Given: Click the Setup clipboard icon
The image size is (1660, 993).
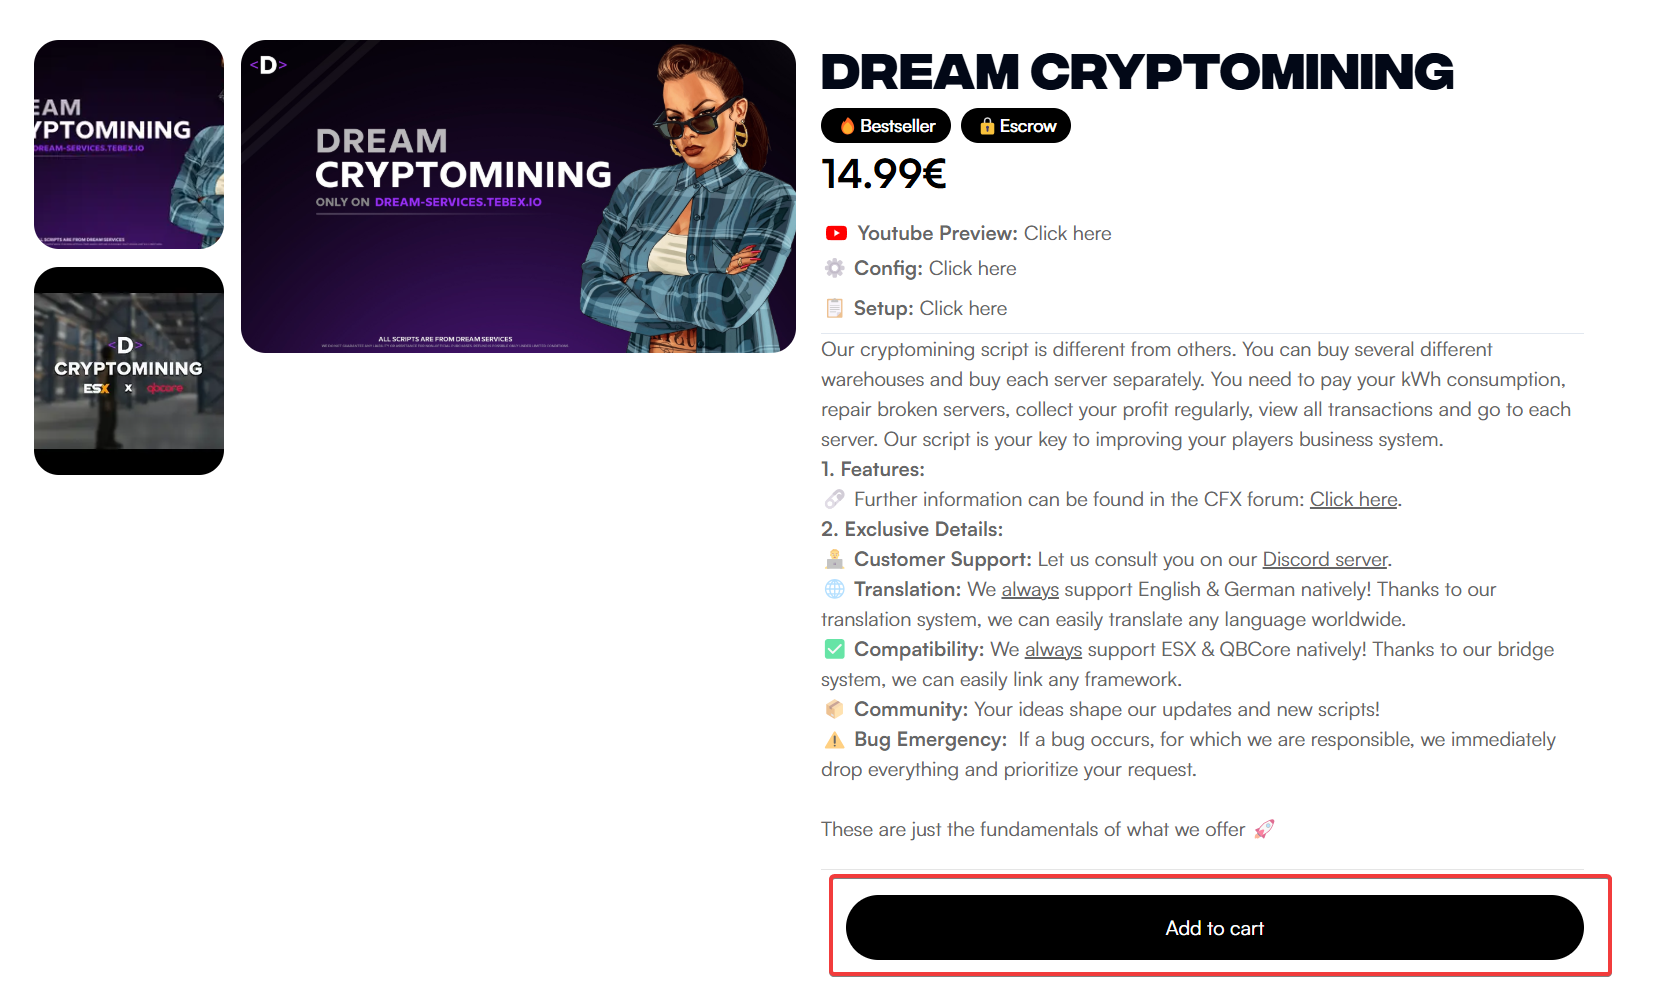Looking at the screenshot, I should click(834, 308).
